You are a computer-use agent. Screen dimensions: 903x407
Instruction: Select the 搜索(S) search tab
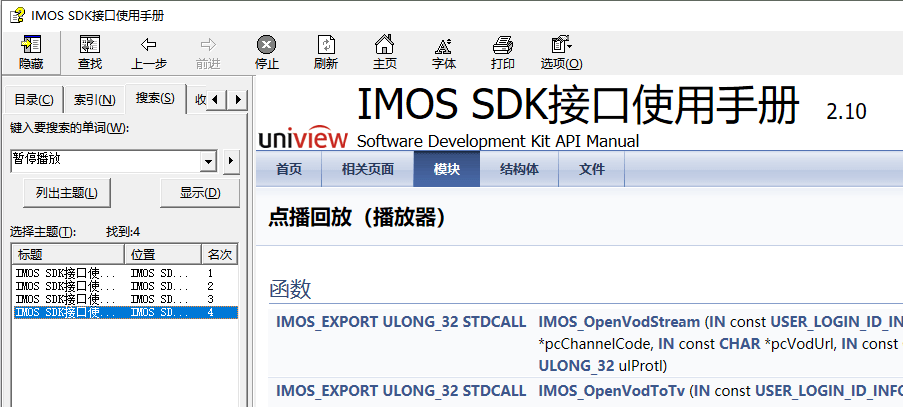click(155, 98)
